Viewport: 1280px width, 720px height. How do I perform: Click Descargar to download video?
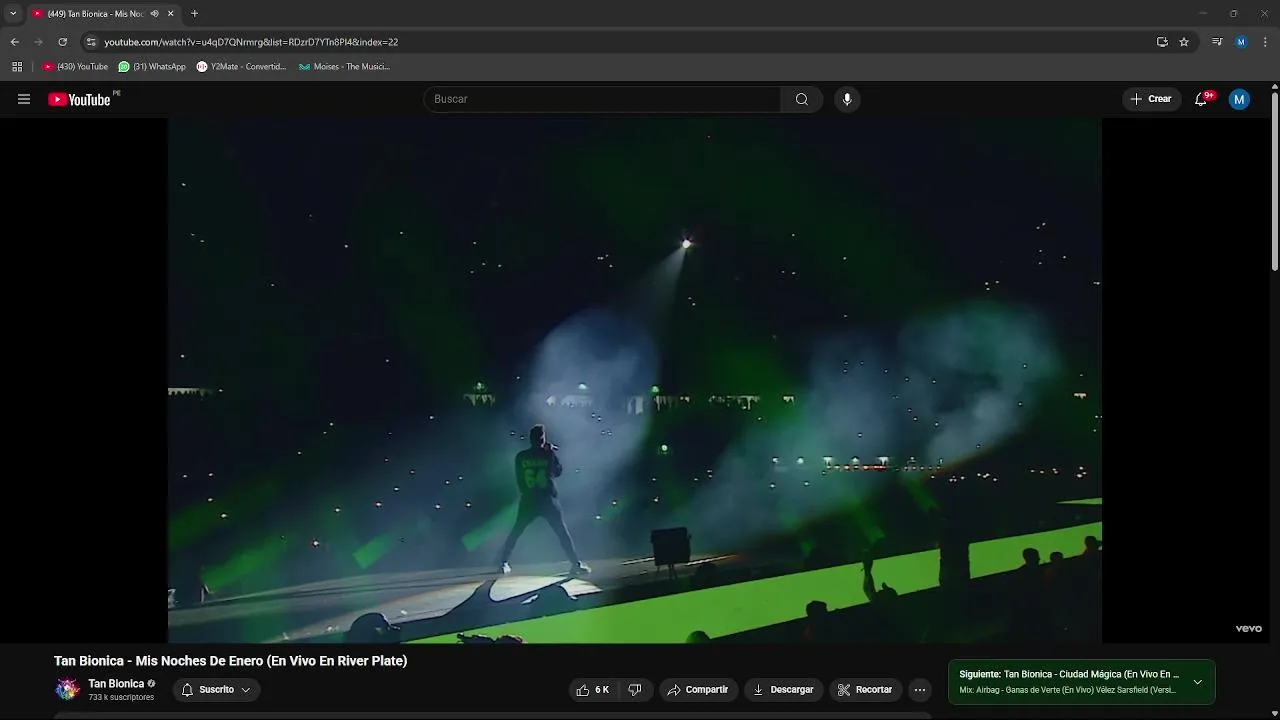783,690
